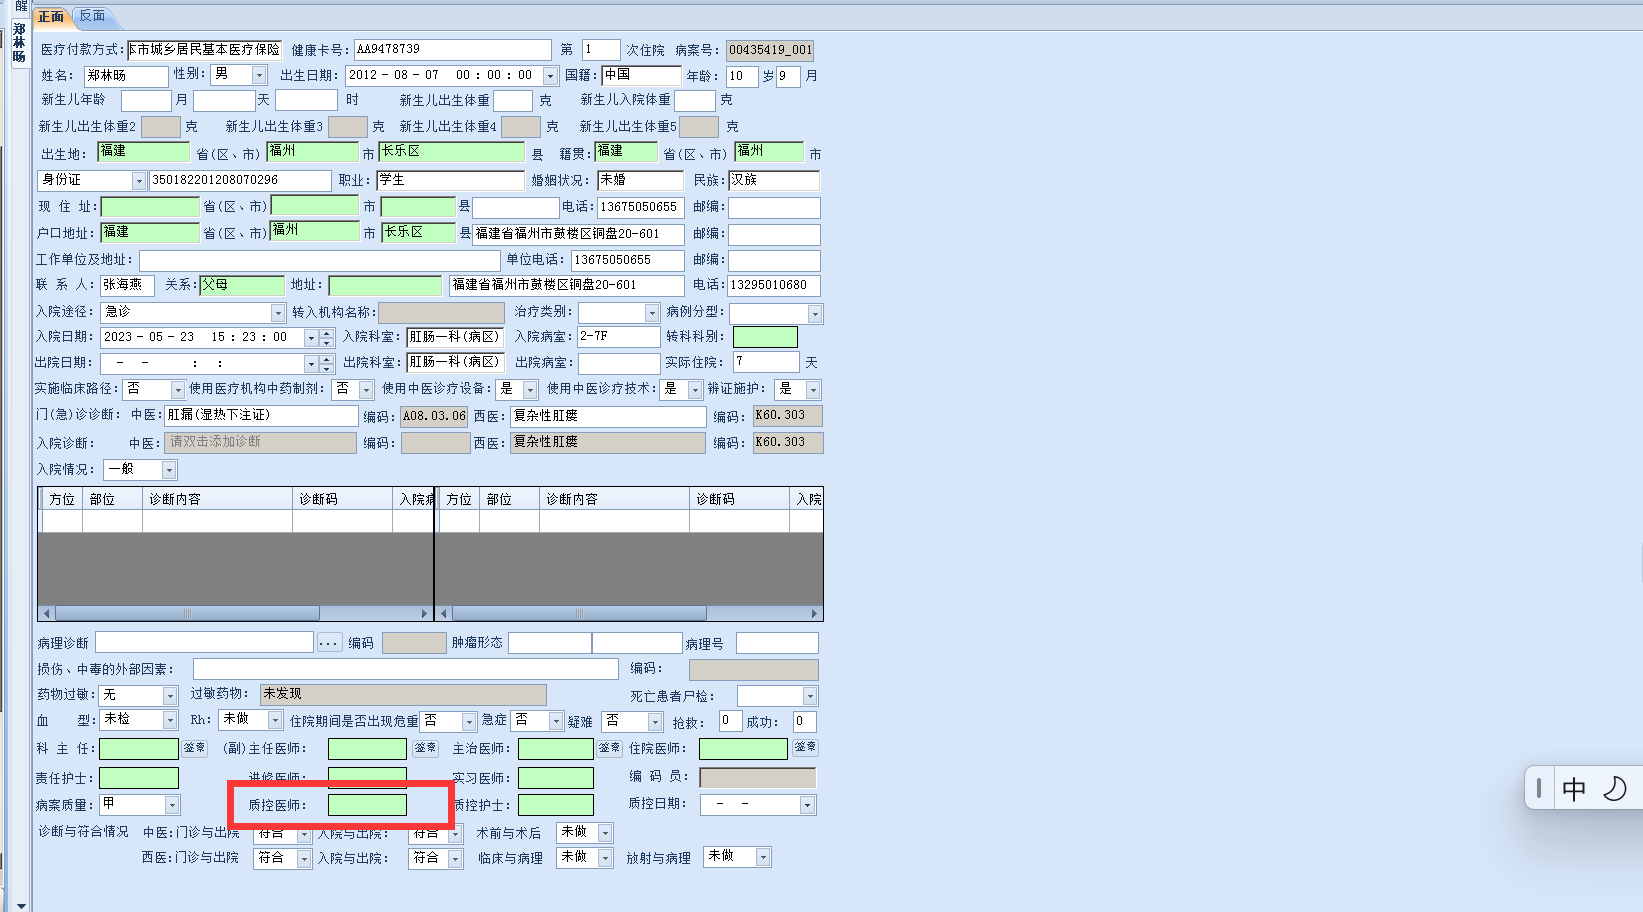The height and width of the screenshot is (912, 1643).
Task: Open the 入院情况 dropdown showing 一般
Action: (x=169, y=470)
